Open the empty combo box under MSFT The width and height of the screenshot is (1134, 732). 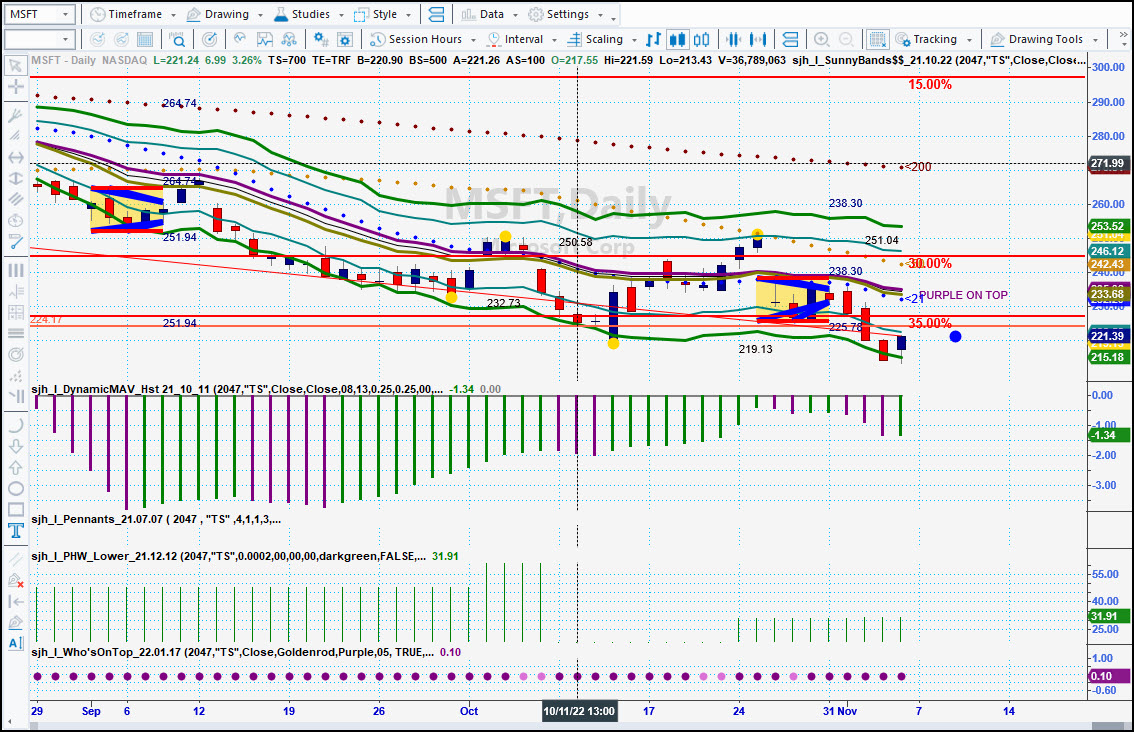point(40,39)
